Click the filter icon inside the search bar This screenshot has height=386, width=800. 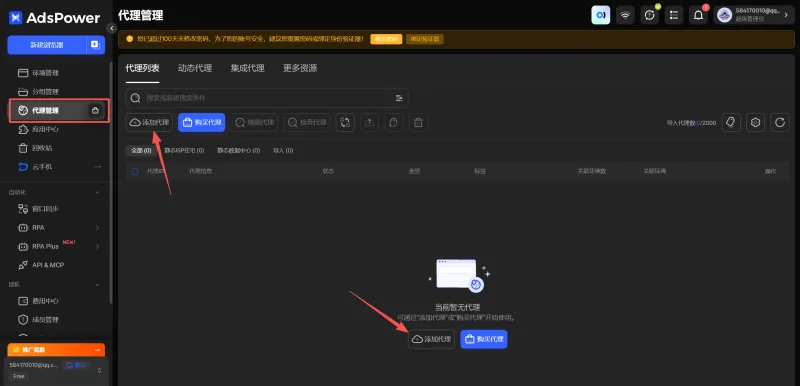pos(399,98)
